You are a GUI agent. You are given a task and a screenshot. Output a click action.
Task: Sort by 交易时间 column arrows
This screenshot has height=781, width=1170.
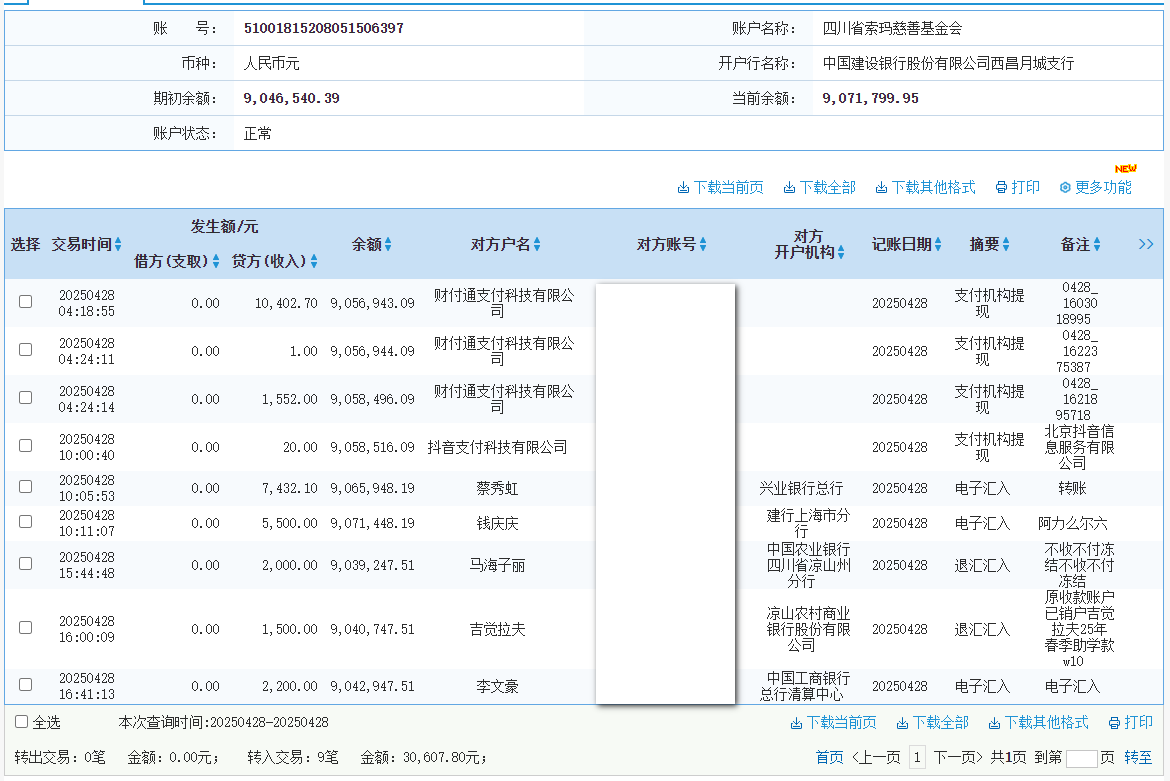click(x=118, y=245)
